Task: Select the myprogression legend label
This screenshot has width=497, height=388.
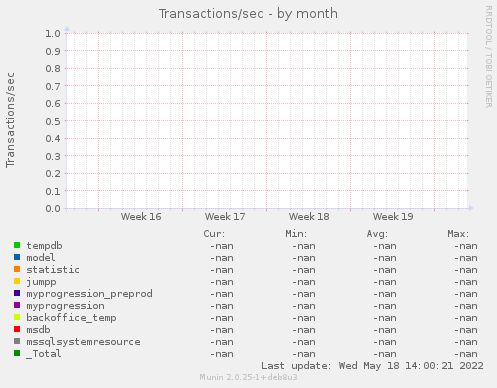Action: 65,306
